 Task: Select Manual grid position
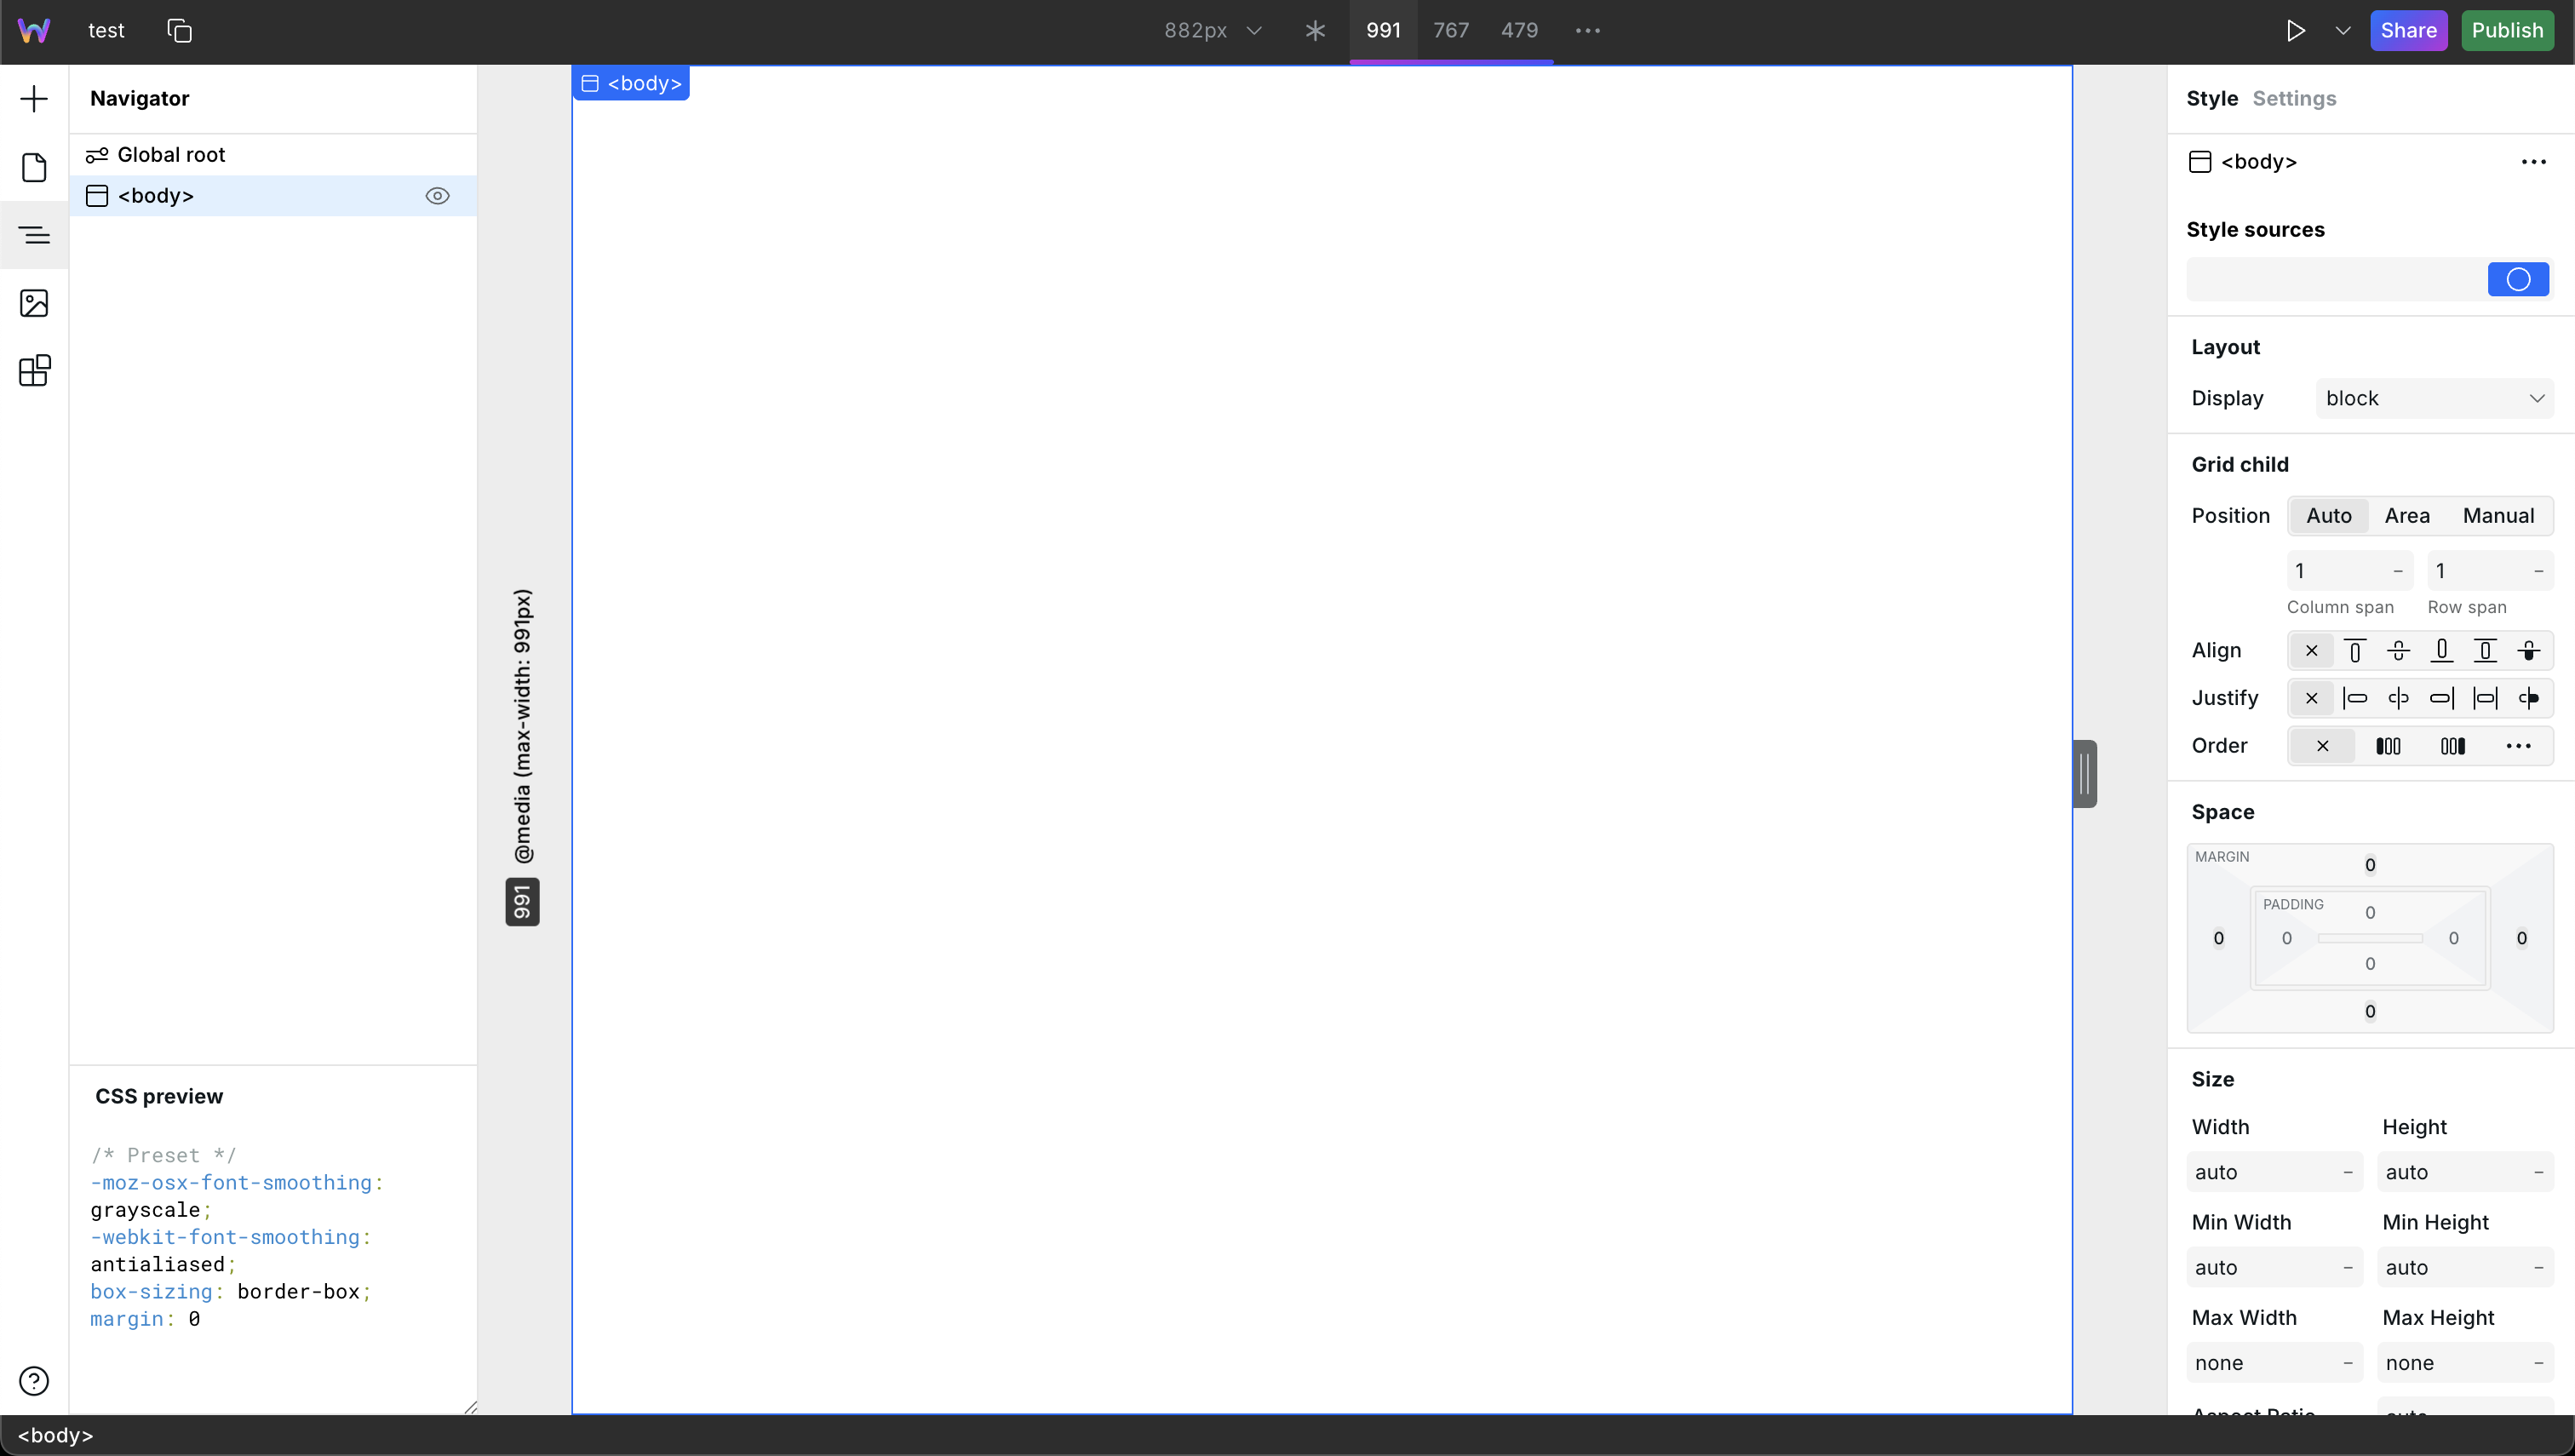tap(2498, 516)
